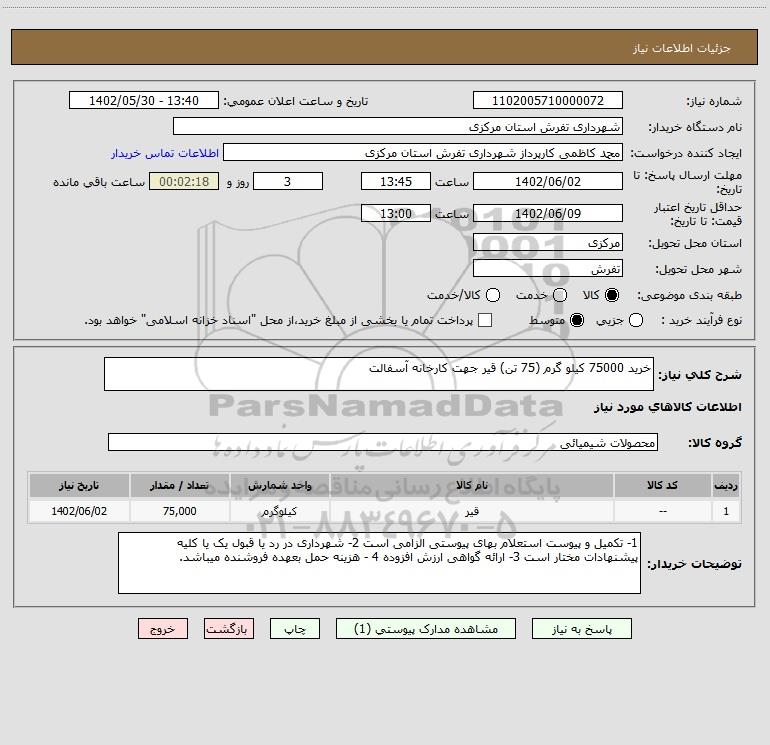Viewport: 770px width, 745px height.
Task: Click the row number 1 cell
Action: coord(726,511)
